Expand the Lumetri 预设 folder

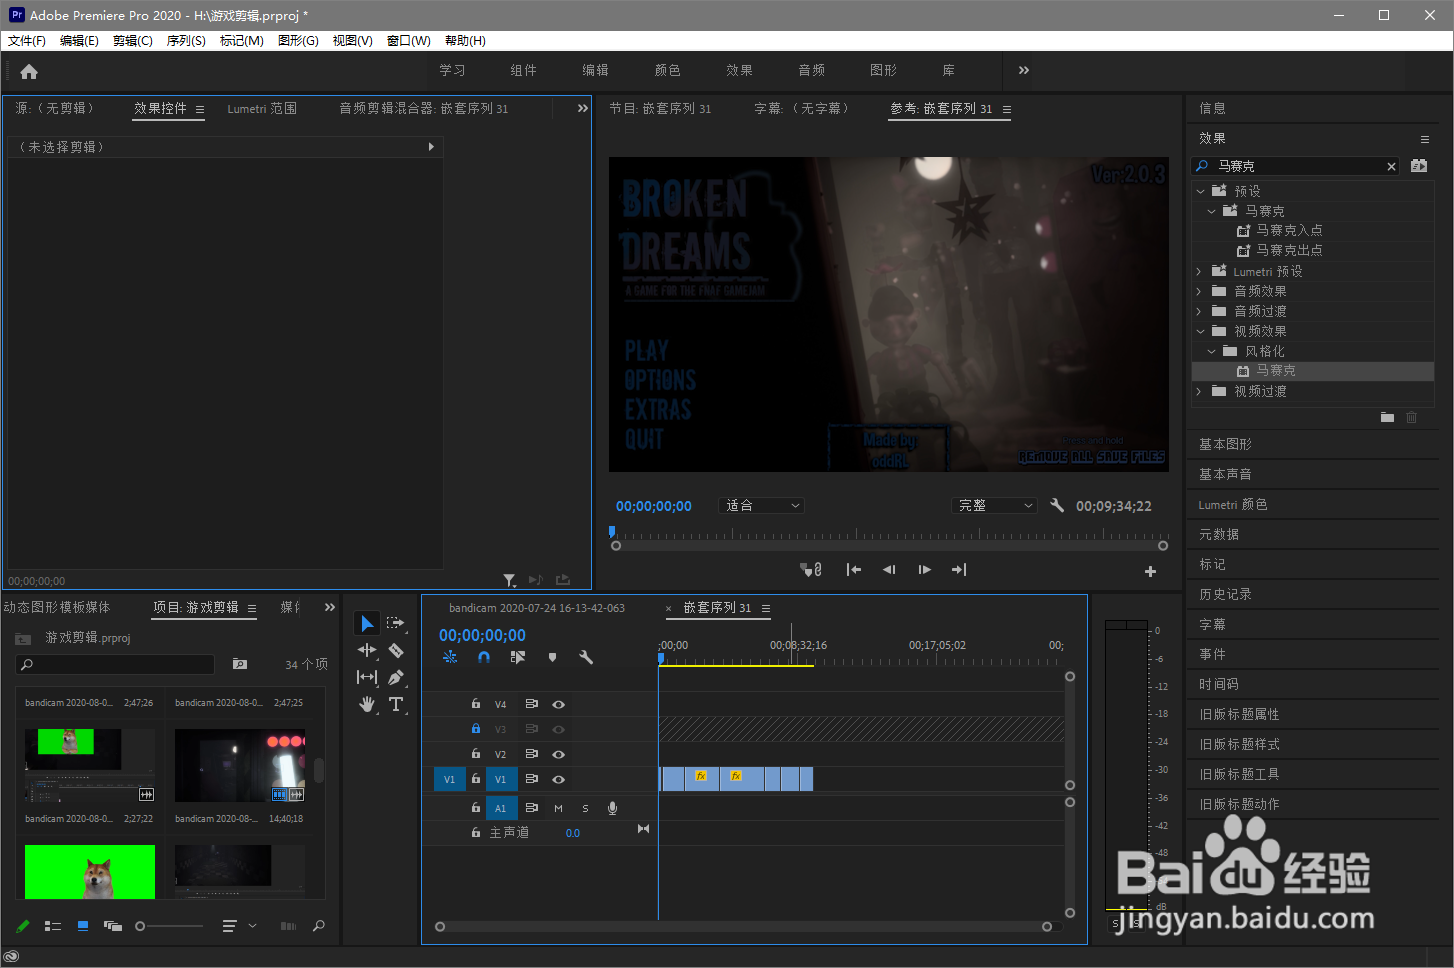[1199, 271]
